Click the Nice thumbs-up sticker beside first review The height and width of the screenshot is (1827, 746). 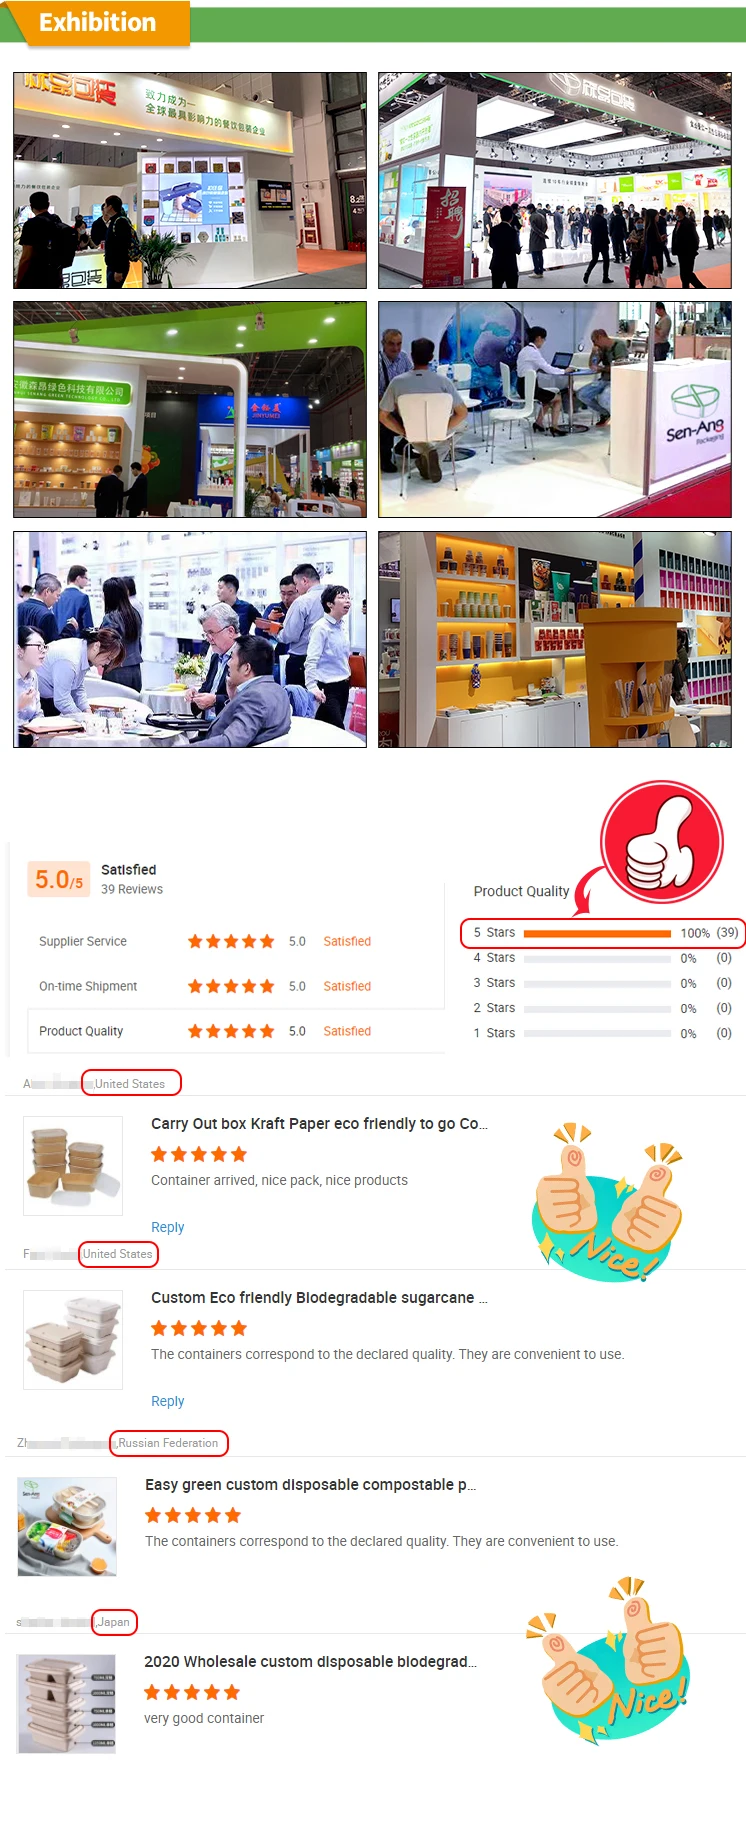606,1202
